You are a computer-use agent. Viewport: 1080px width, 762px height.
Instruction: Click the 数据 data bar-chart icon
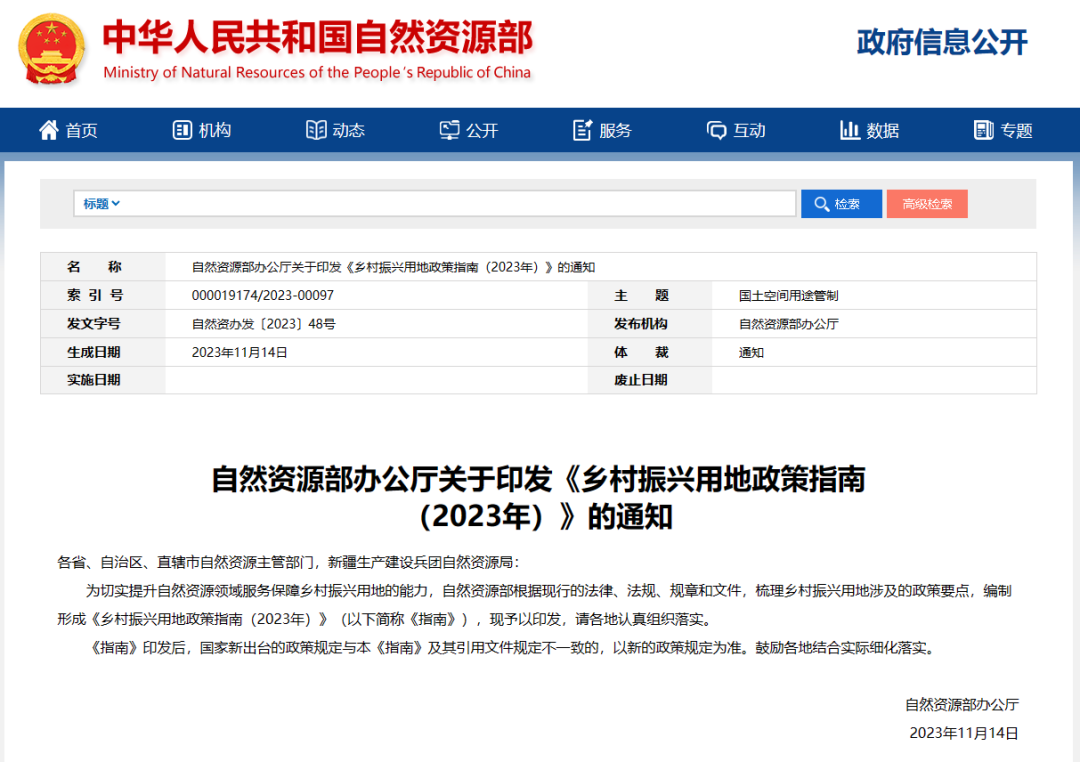click(851, 129)
